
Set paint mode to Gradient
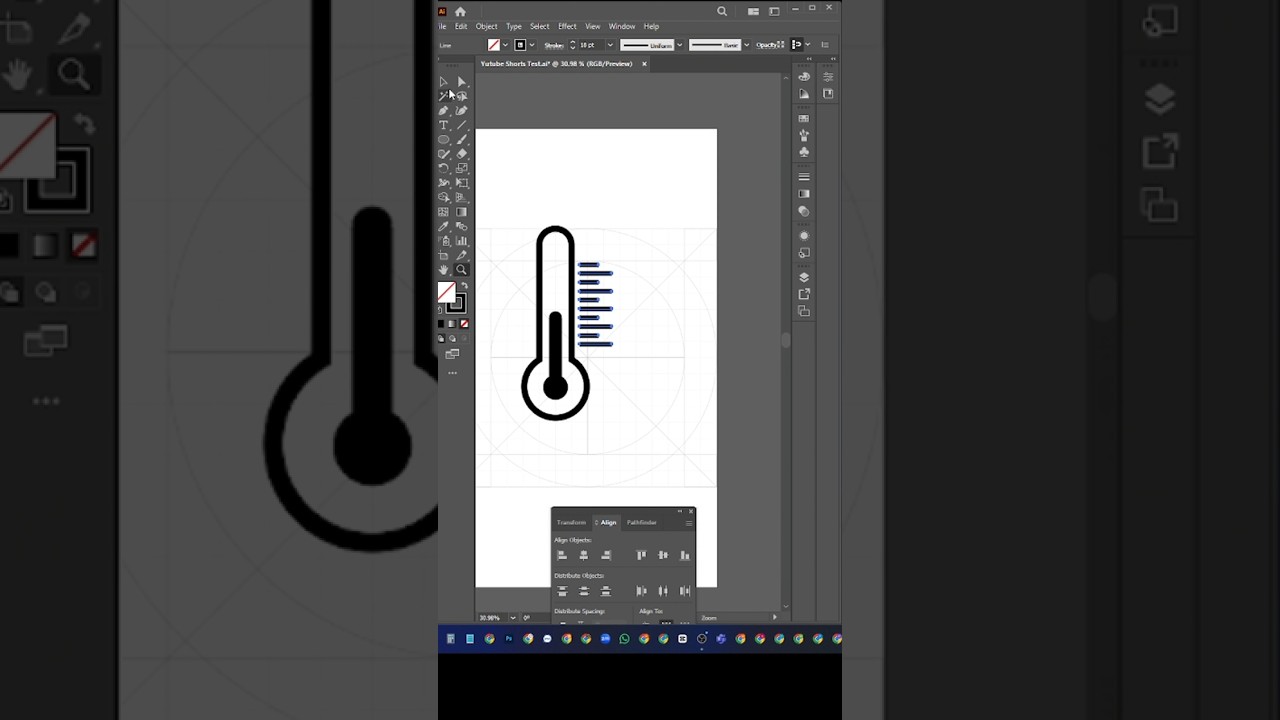pos(452,324)
